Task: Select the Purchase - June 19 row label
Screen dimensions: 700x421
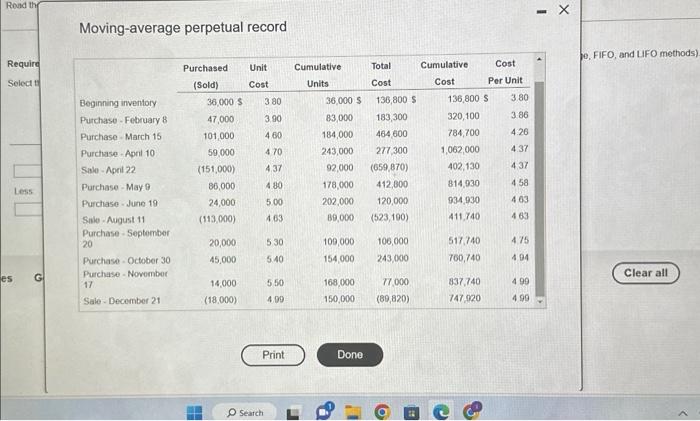Action: (120, 204)
